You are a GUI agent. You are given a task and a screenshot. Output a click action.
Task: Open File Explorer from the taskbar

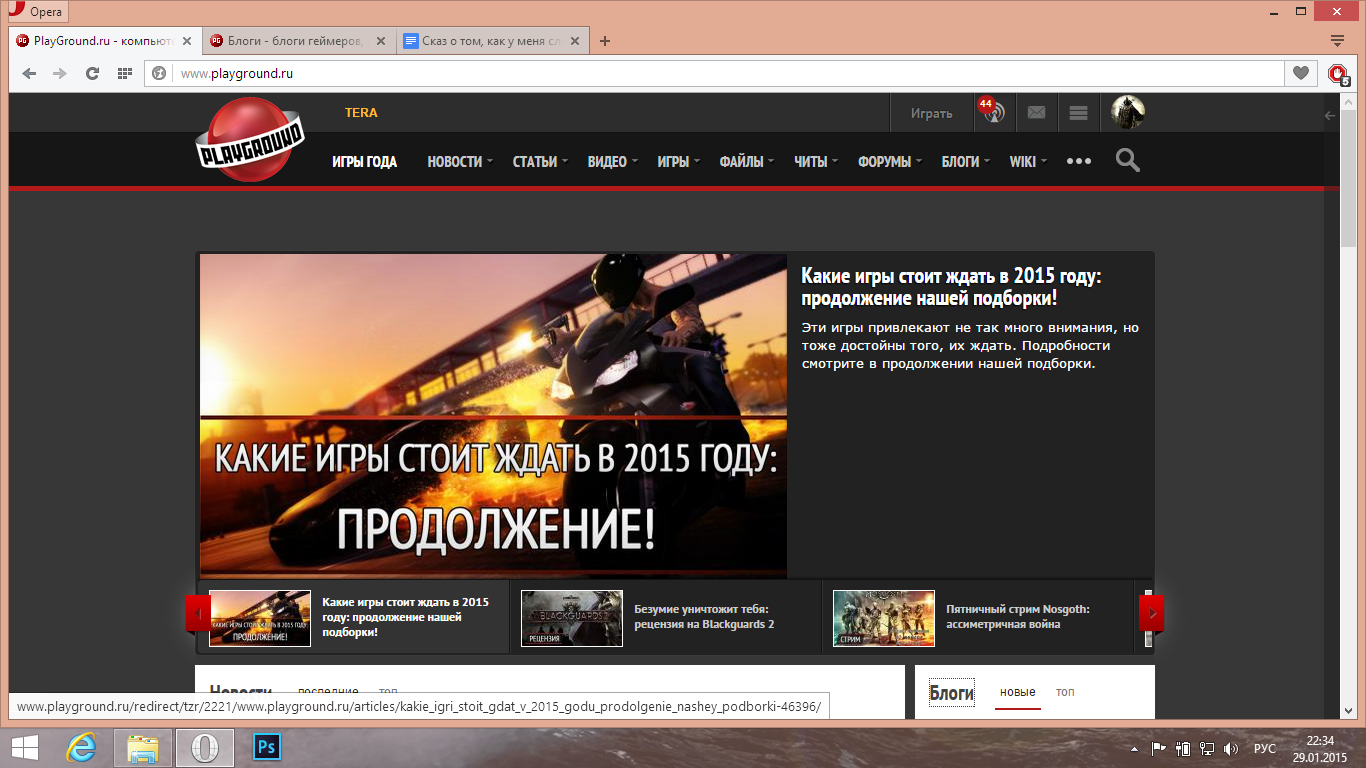click(x=143, y=747)
